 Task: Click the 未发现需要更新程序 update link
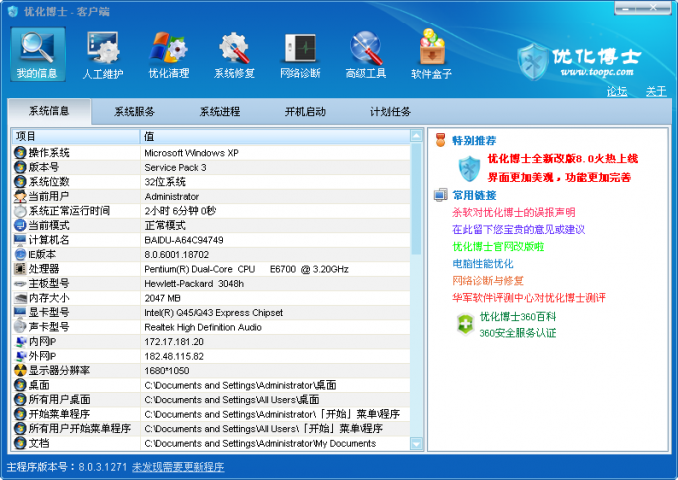pos(178,467)
